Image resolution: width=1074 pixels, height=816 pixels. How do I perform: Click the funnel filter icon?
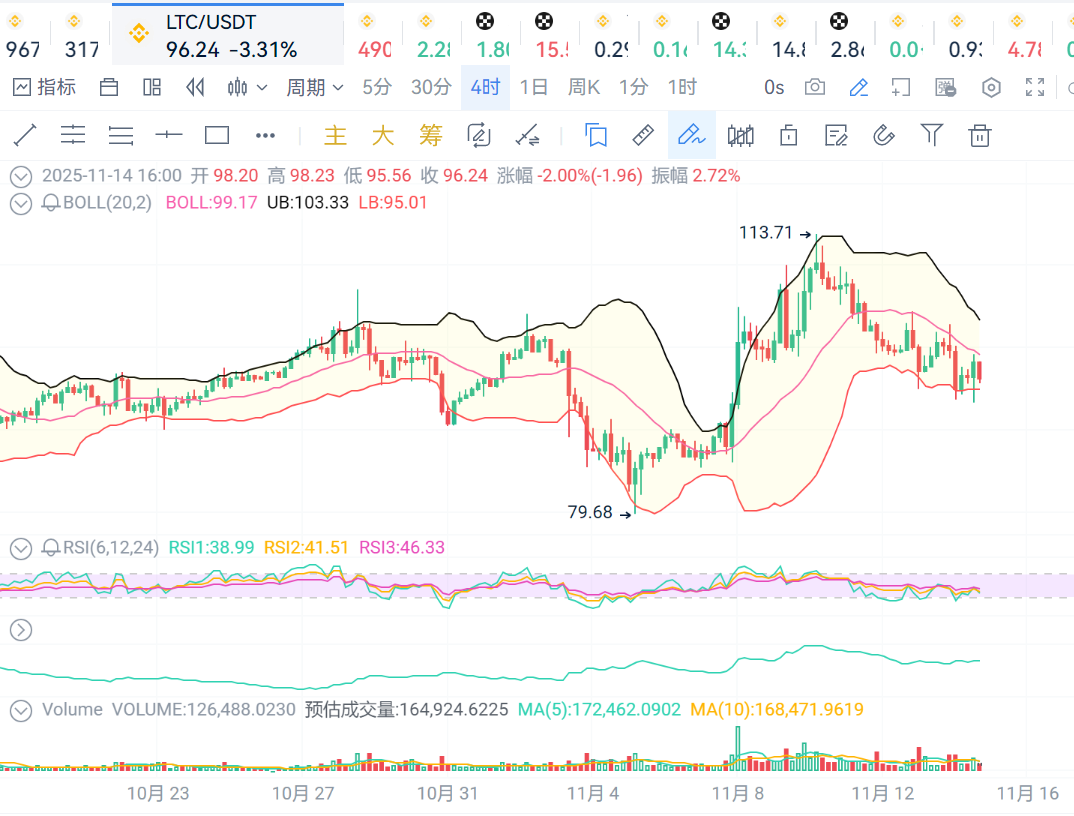coord(932,135)
